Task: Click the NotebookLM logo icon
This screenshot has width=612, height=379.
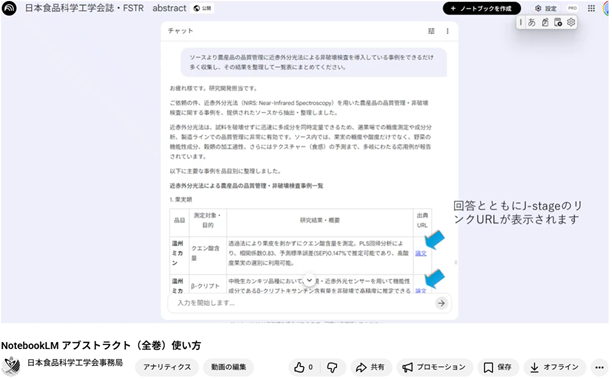Action: (9, 8)
